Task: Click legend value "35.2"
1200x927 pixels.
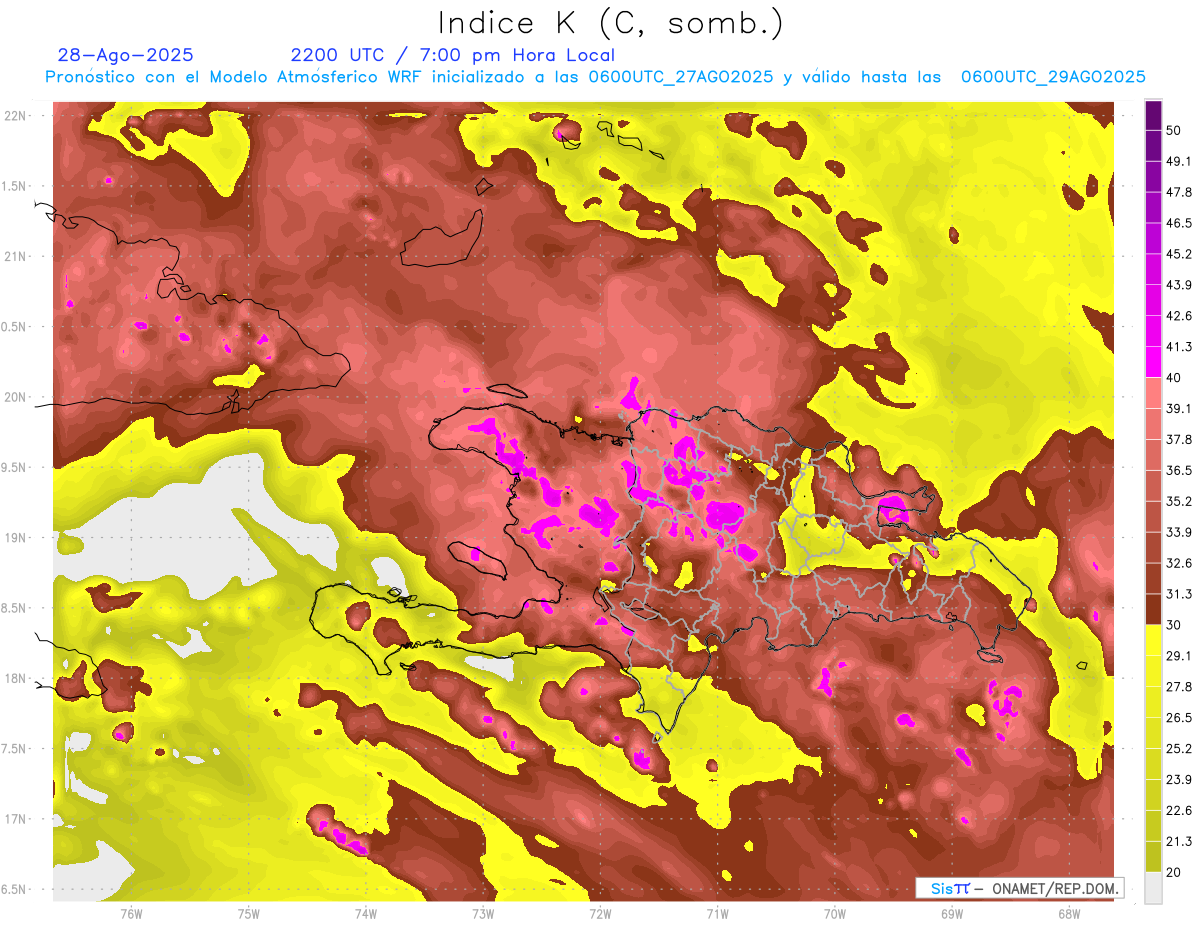Action: tap(1178, 501)
